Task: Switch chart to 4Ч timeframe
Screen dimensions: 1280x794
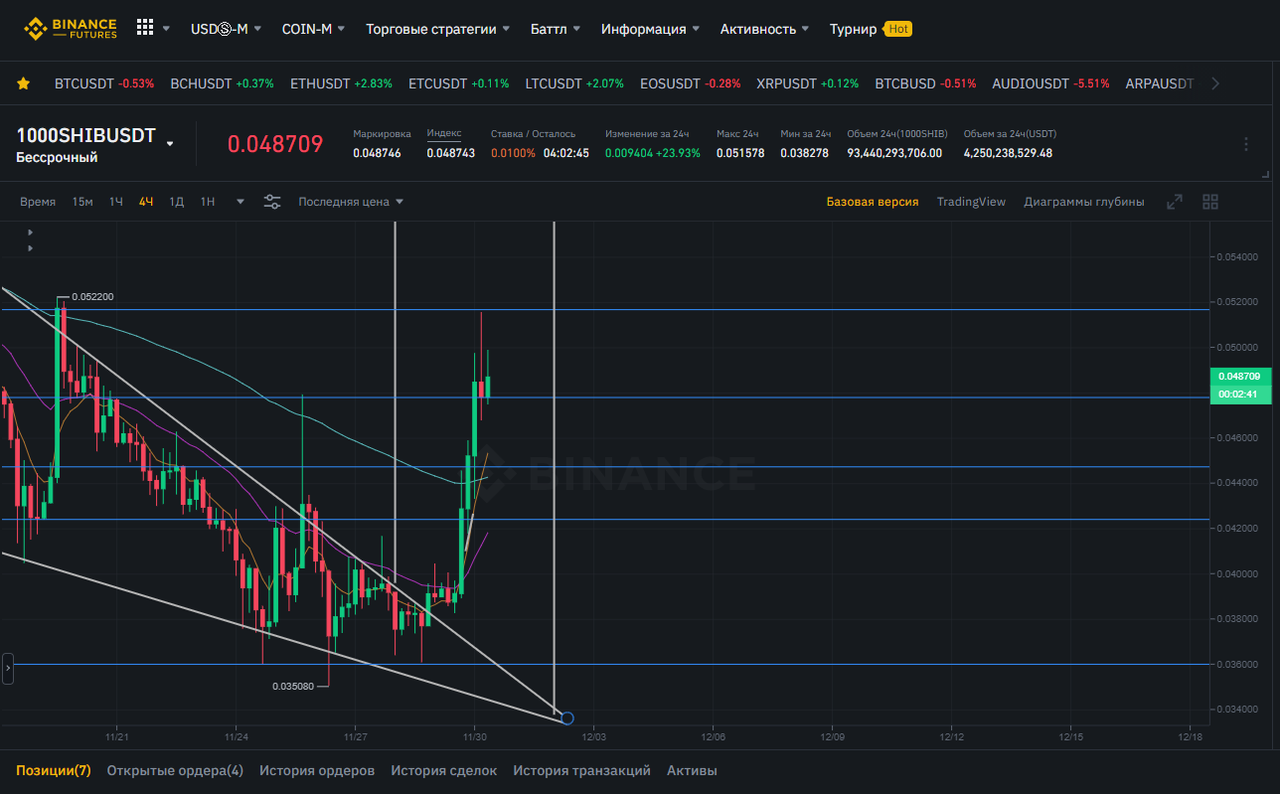Action: 146,202
